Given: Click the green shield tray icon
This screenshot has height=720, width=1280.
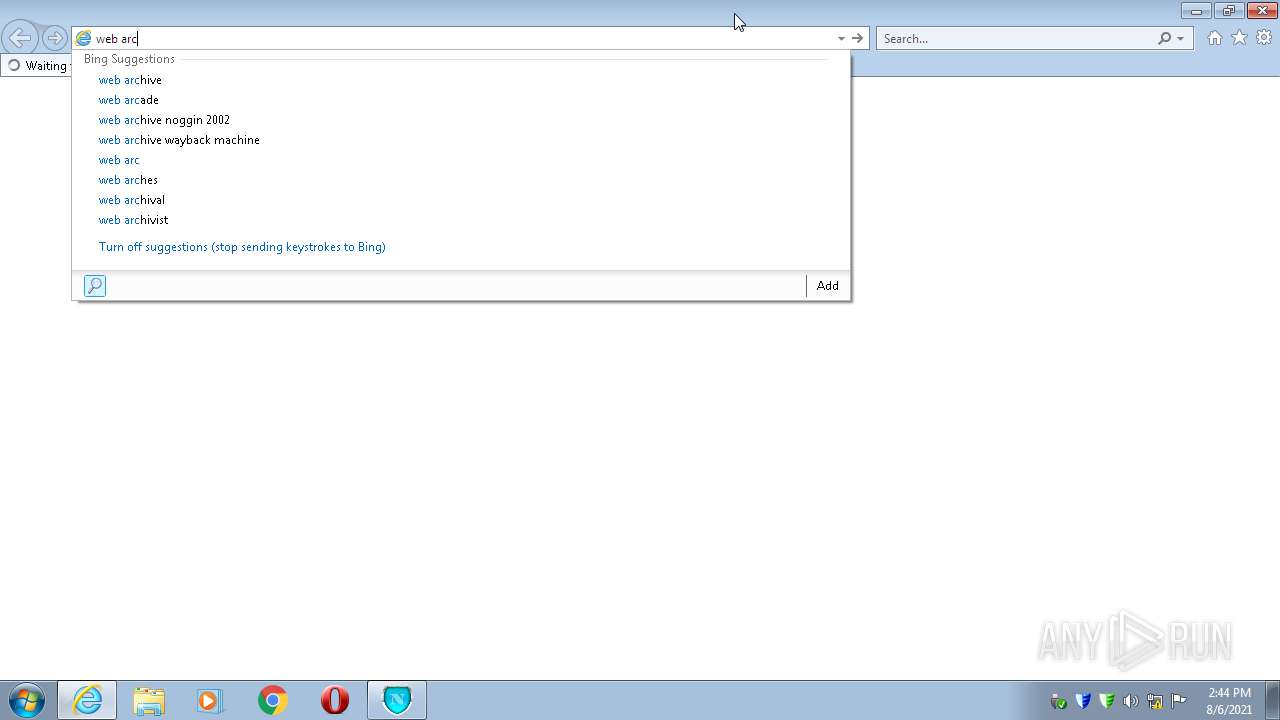Looking at the screenshot, I should [1107, 701].
